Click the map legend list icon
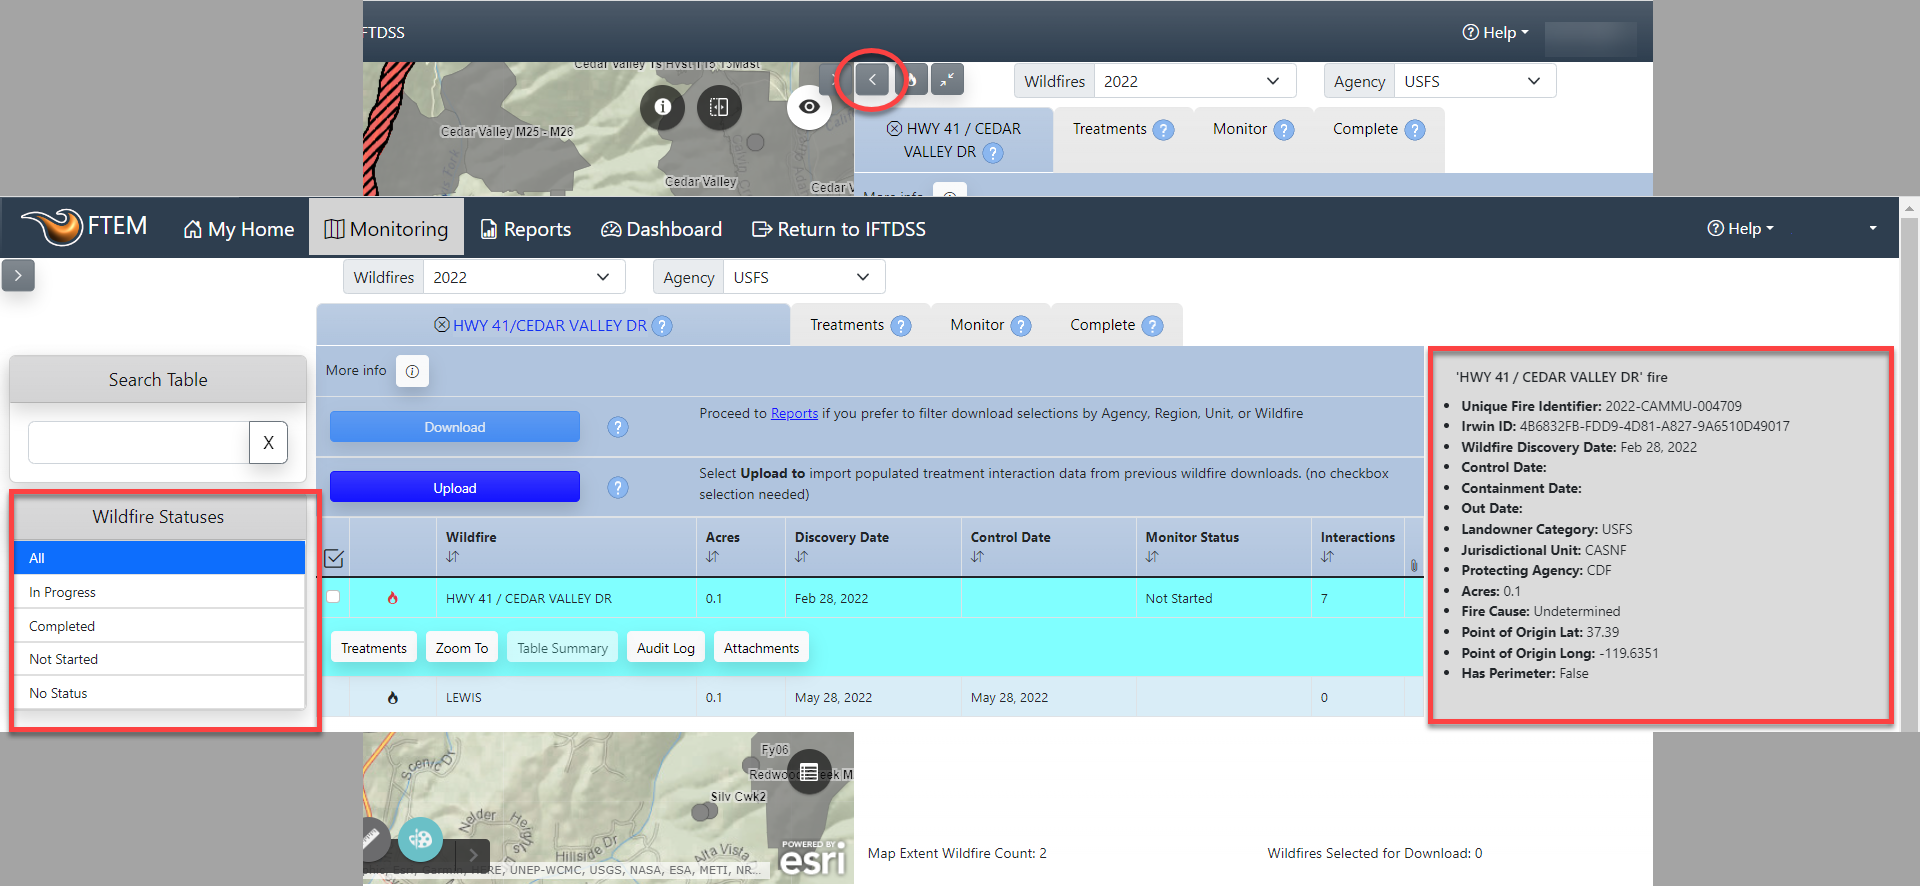1920x886 pixels. point(809,772)
